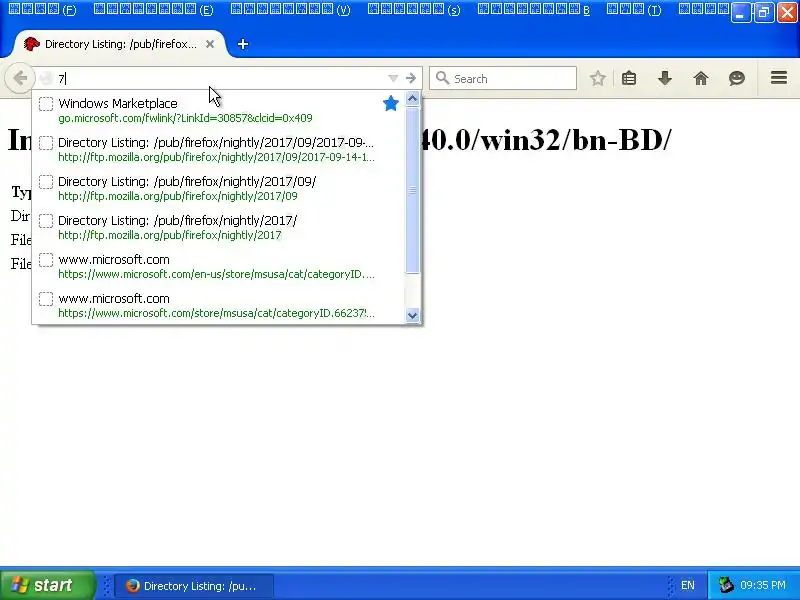Click the magnifier icon in Search box
The height and width of the screenshot is (600, 800).
[x=442, y=78]
